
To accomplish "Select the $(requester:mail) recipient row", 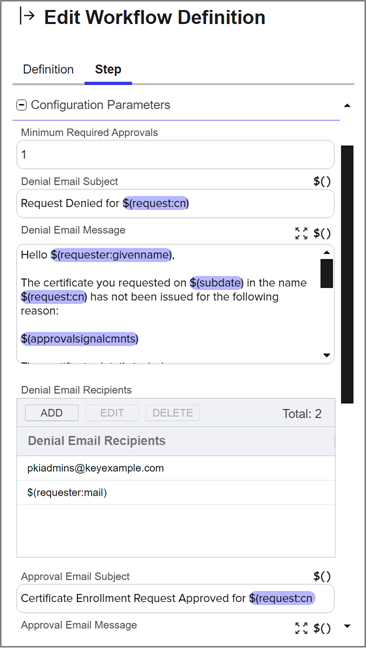I will click(176, 493).
